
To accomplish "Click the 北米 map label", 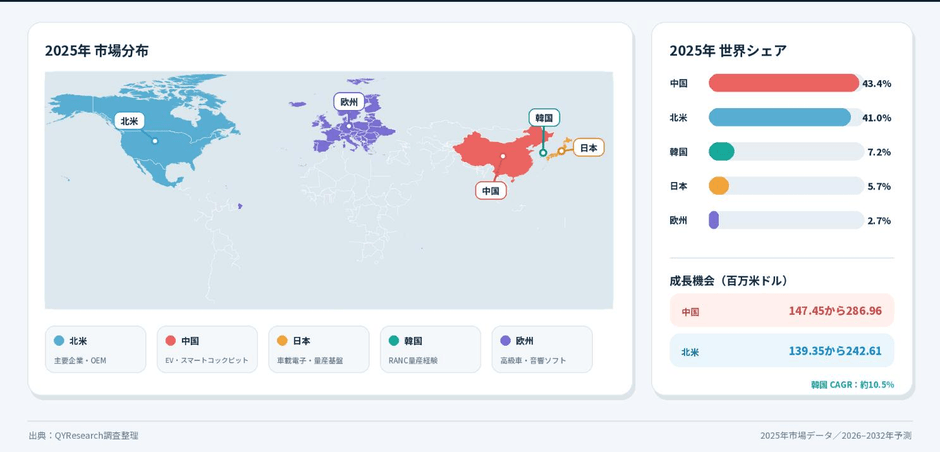I will click(x=129, y=121).
